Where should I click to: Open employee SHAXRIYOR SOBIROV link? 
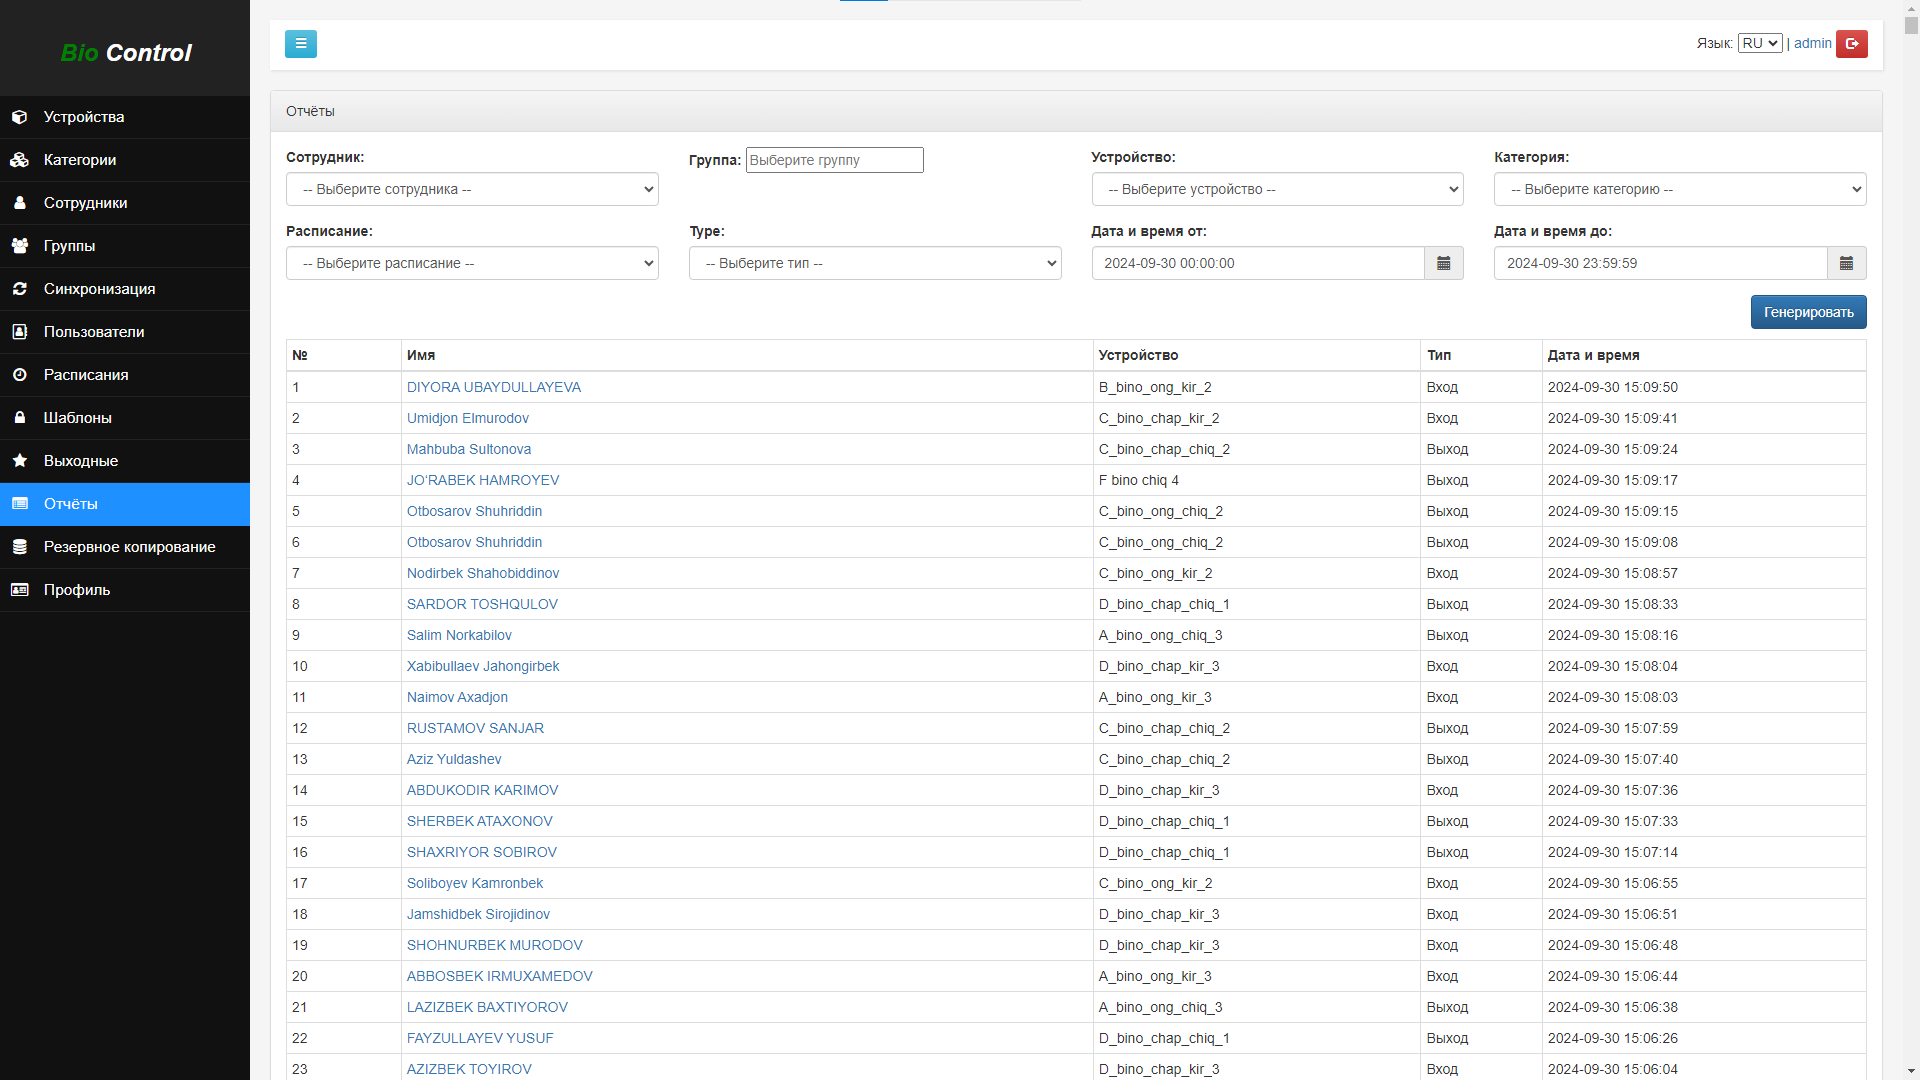point(481,852)
